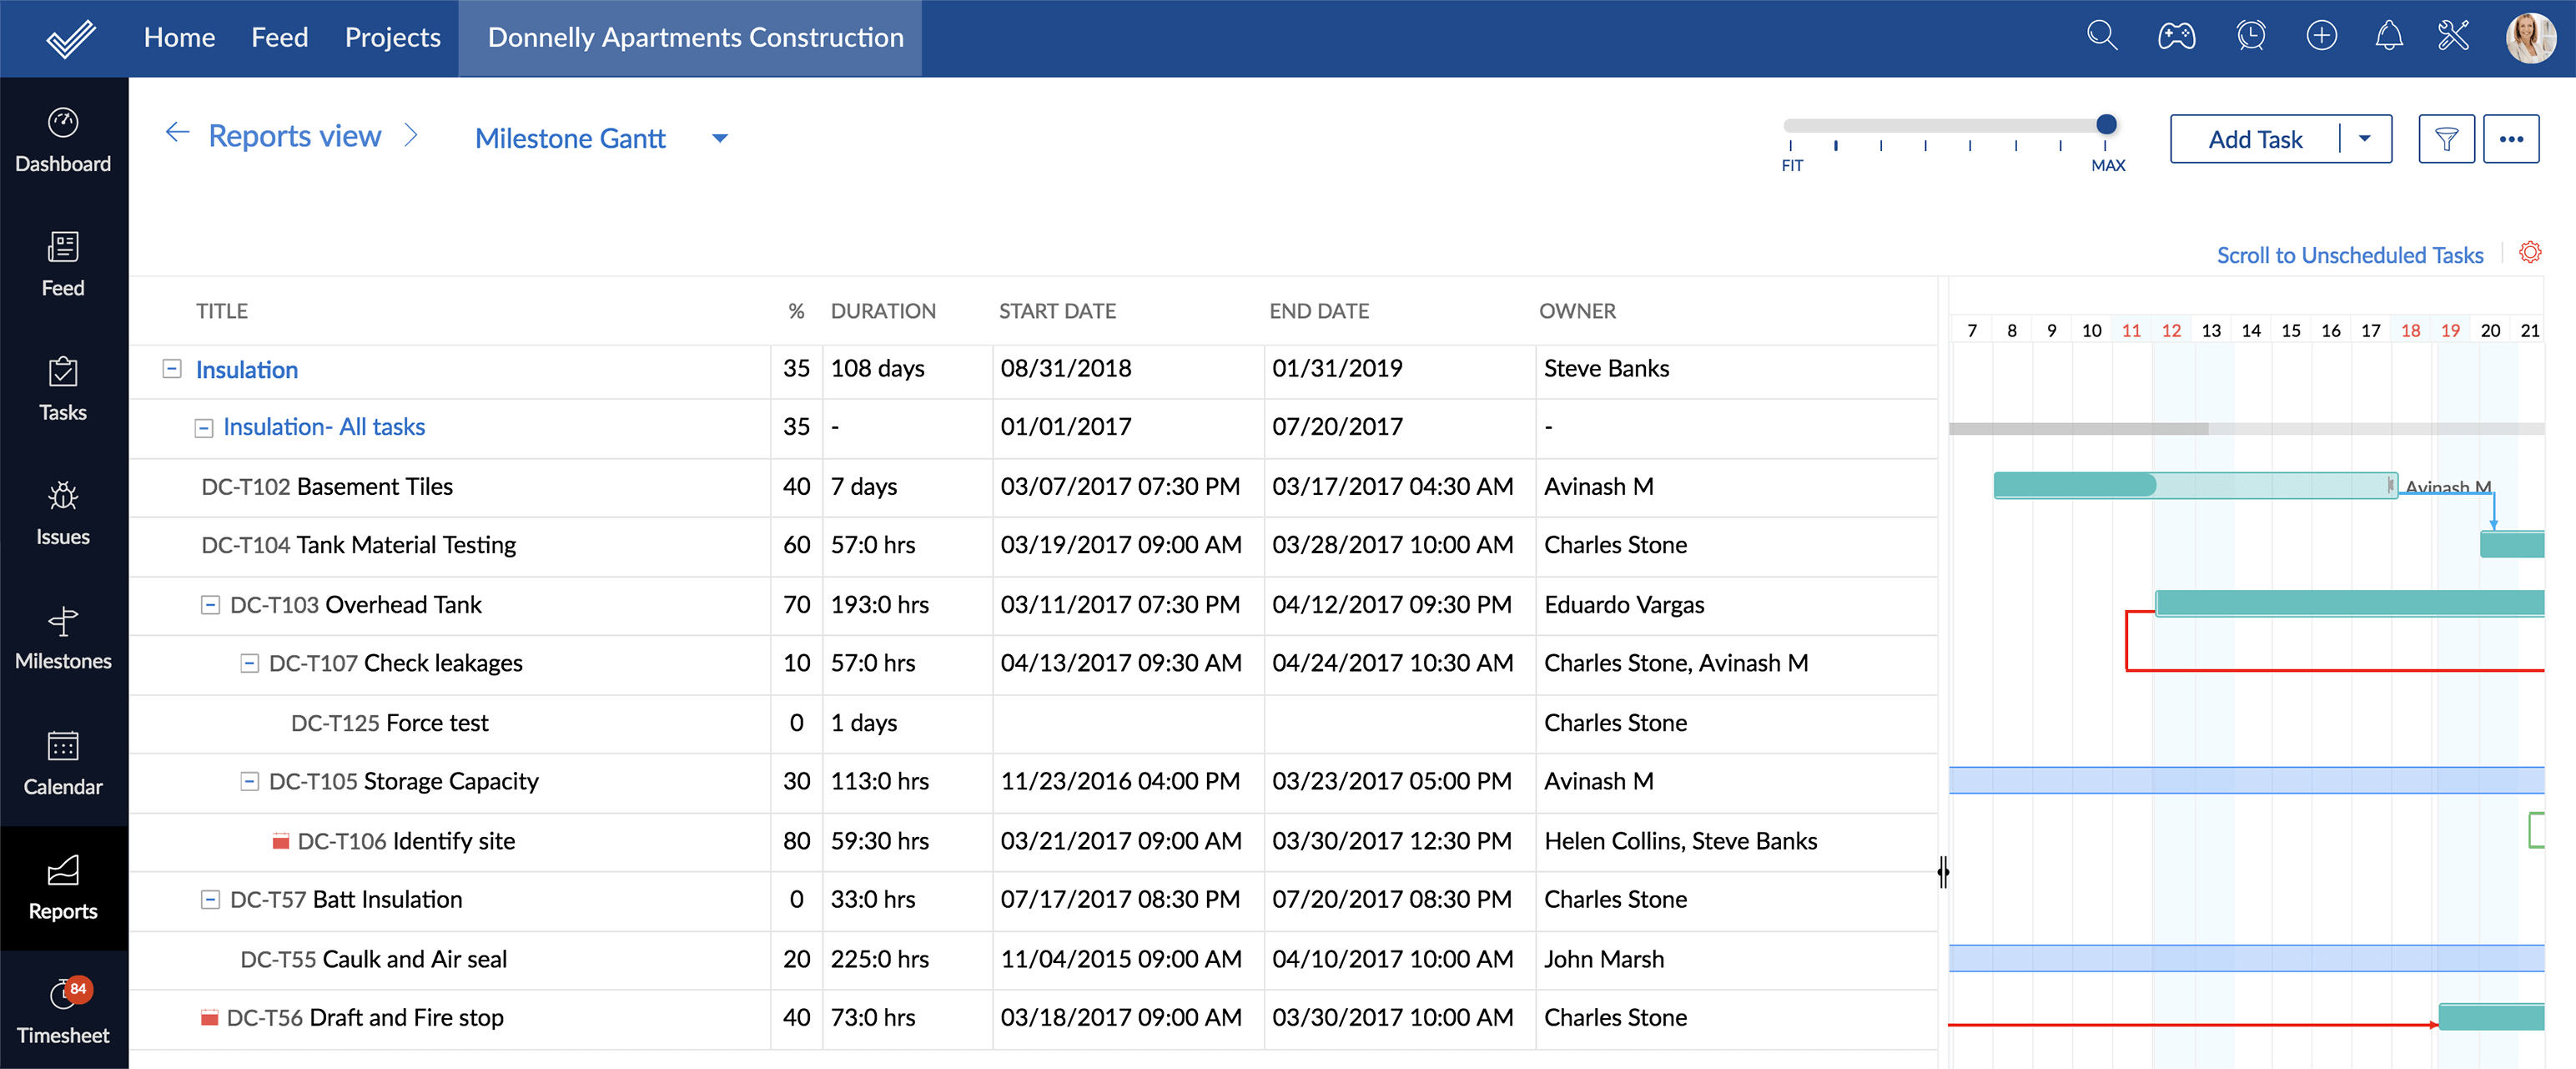The image size is (2576, 1069).
Task: Open the Feed top menu
Action: [x=279, y=37]
